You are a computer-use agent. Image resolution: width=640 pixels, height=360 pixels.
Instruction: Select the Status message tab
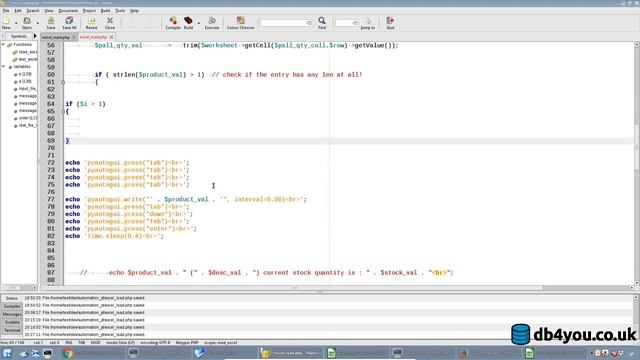tap(12, 298)
